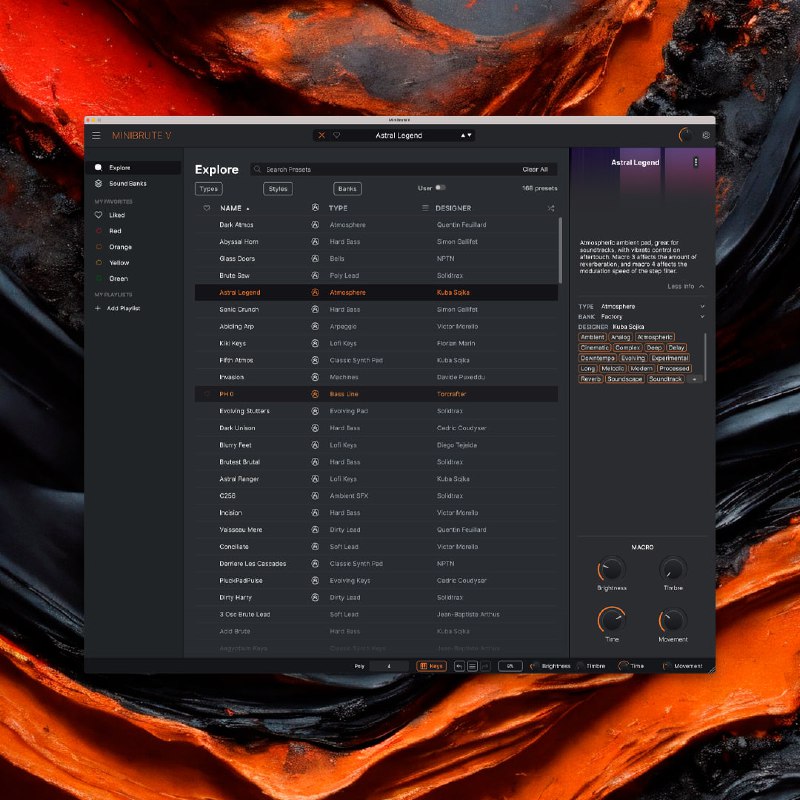
Task: Click the preset list scrollbar
Action: [x=560, y=250]
